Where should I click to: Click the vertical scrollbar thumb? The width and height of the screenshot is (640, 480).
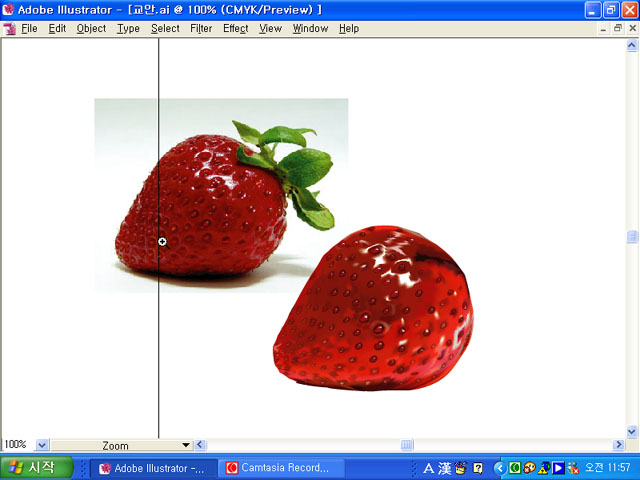click(x=632, y=237)
